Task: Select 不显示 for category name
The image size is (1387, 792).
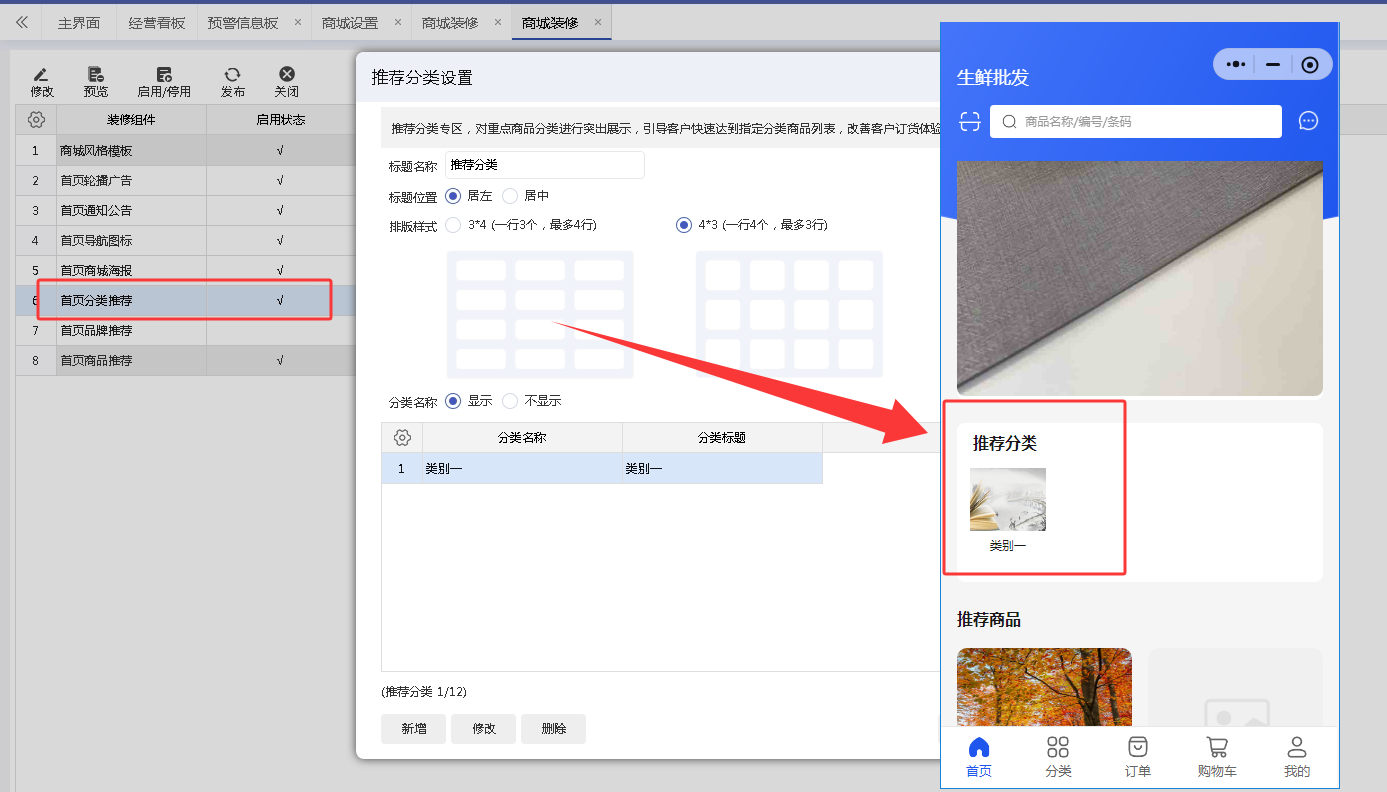Action: [x=511, y=401]
